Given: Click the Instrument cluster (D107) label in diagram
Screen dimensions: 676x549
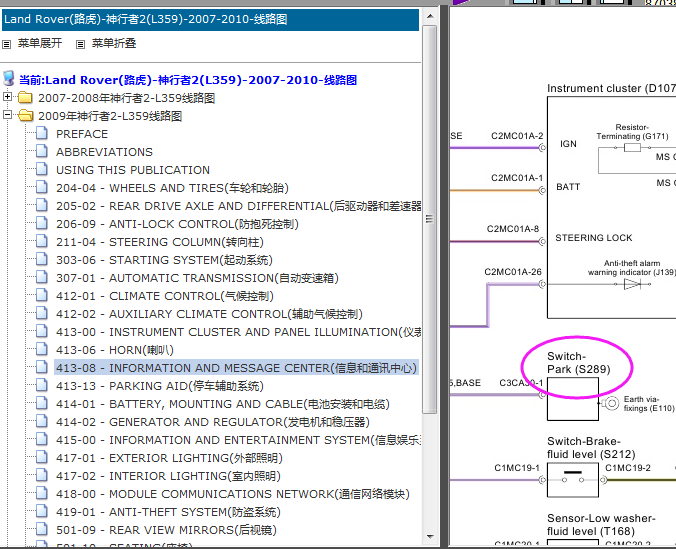Looking at the screenshot, I should pyautogui.click(x=611, y=88).
